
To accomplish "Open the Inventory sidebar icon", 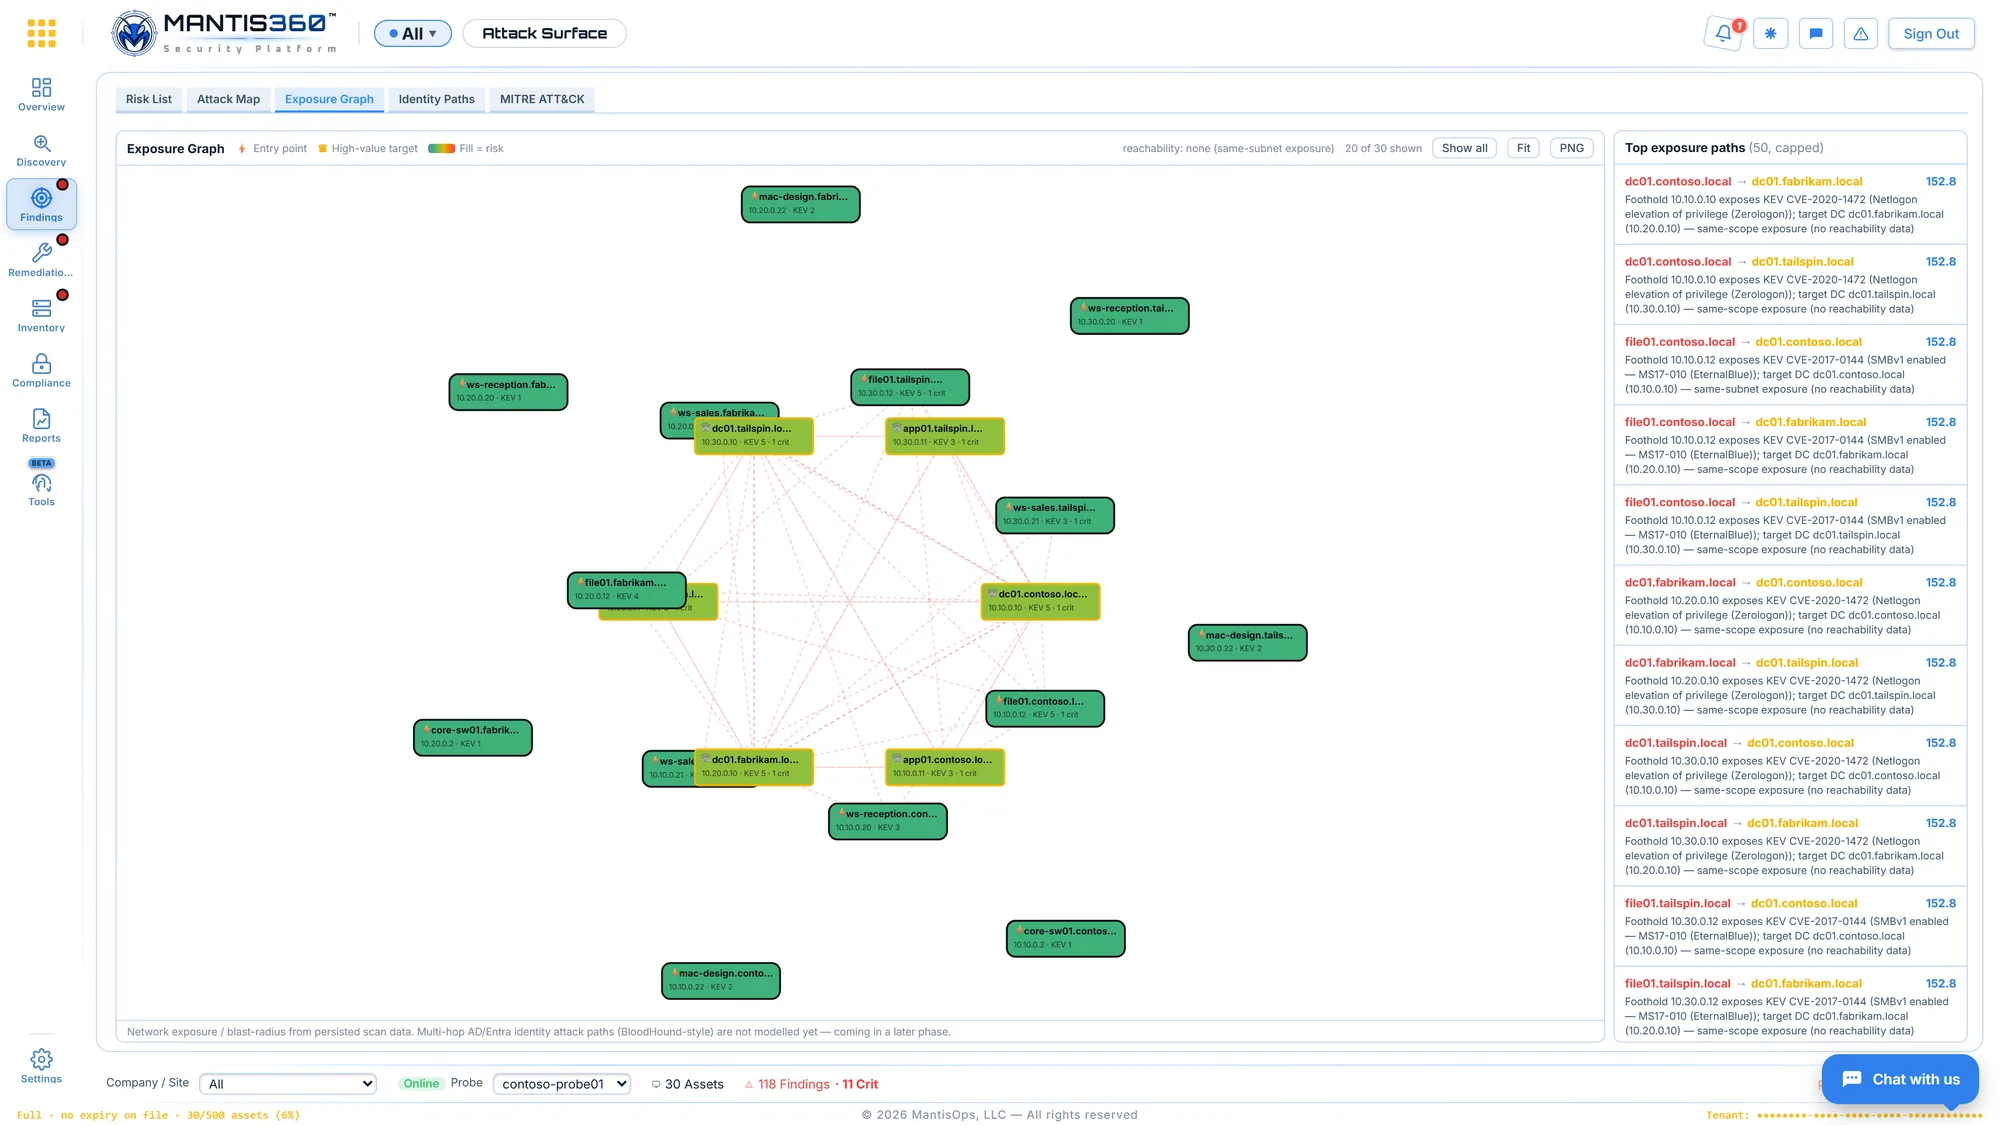I will [41, 315].
